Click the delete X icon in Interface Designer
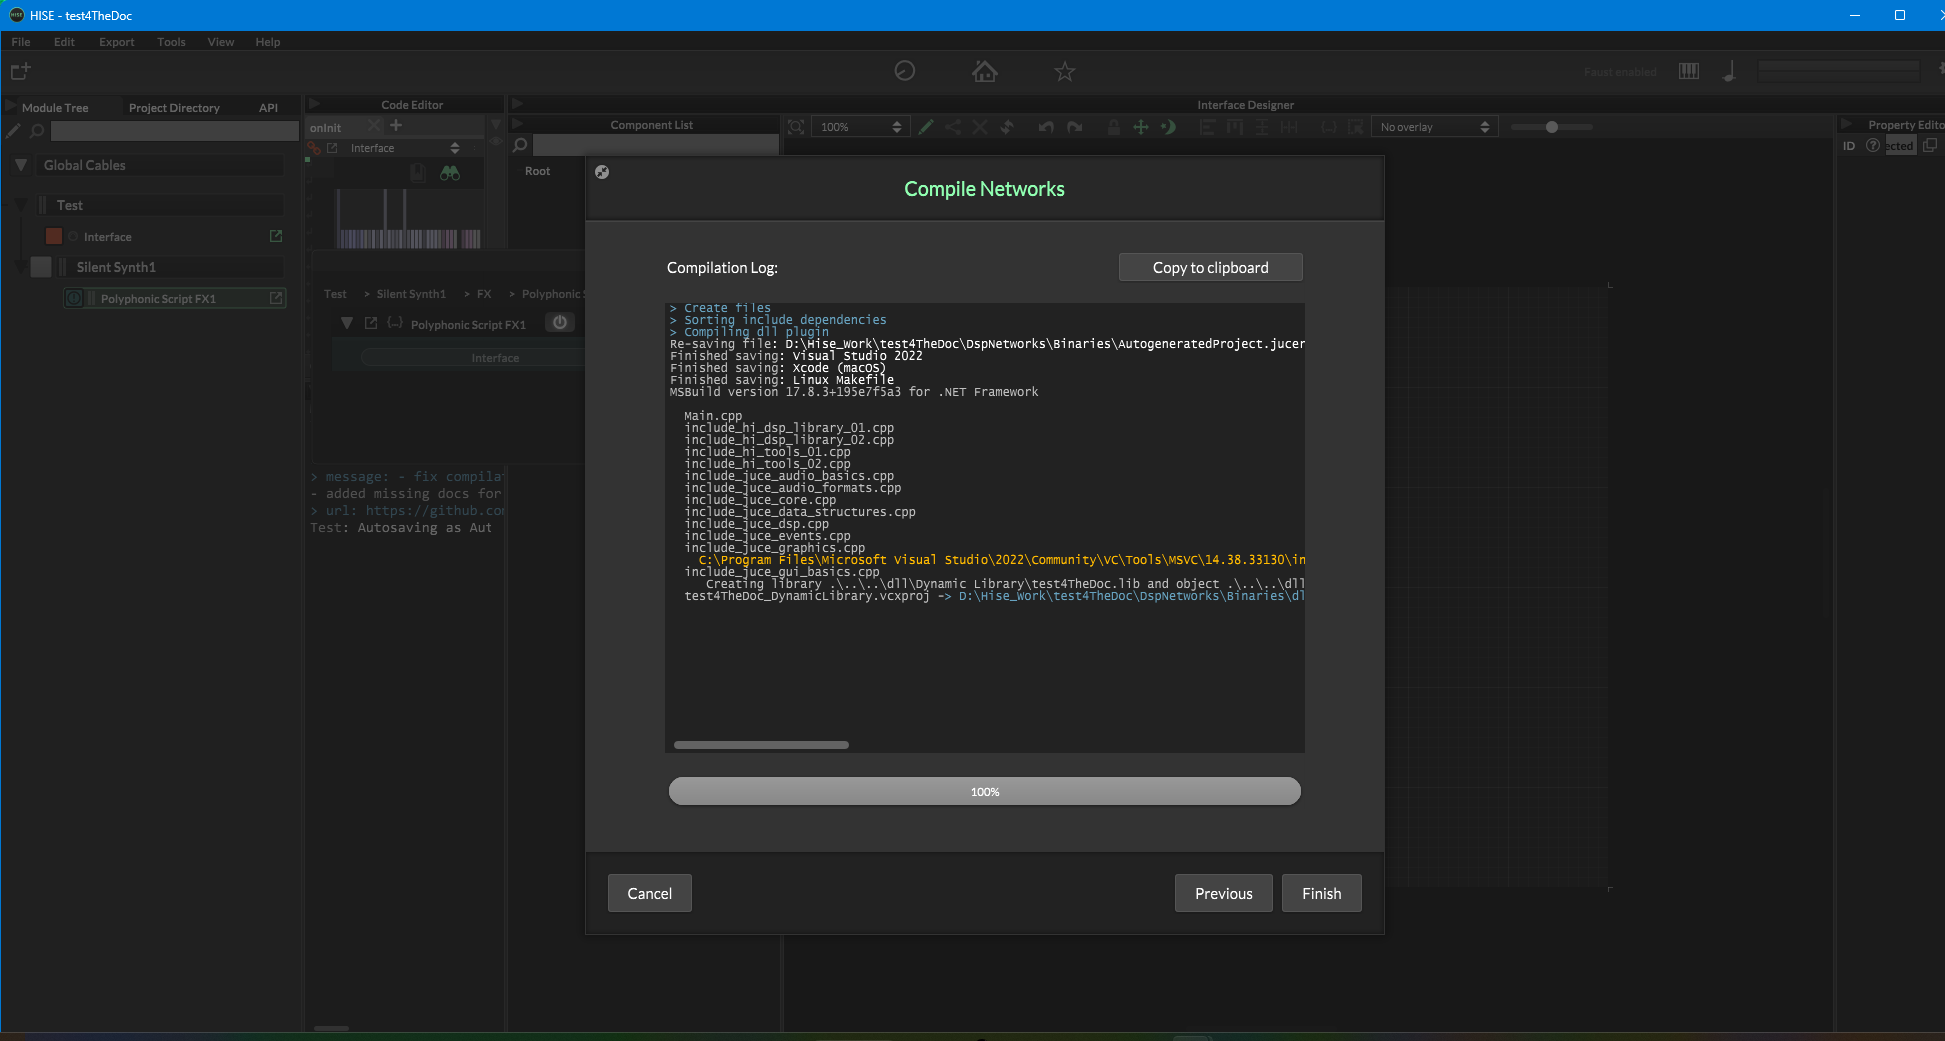Screen dimensions: 1945x1041 (980, 127)
